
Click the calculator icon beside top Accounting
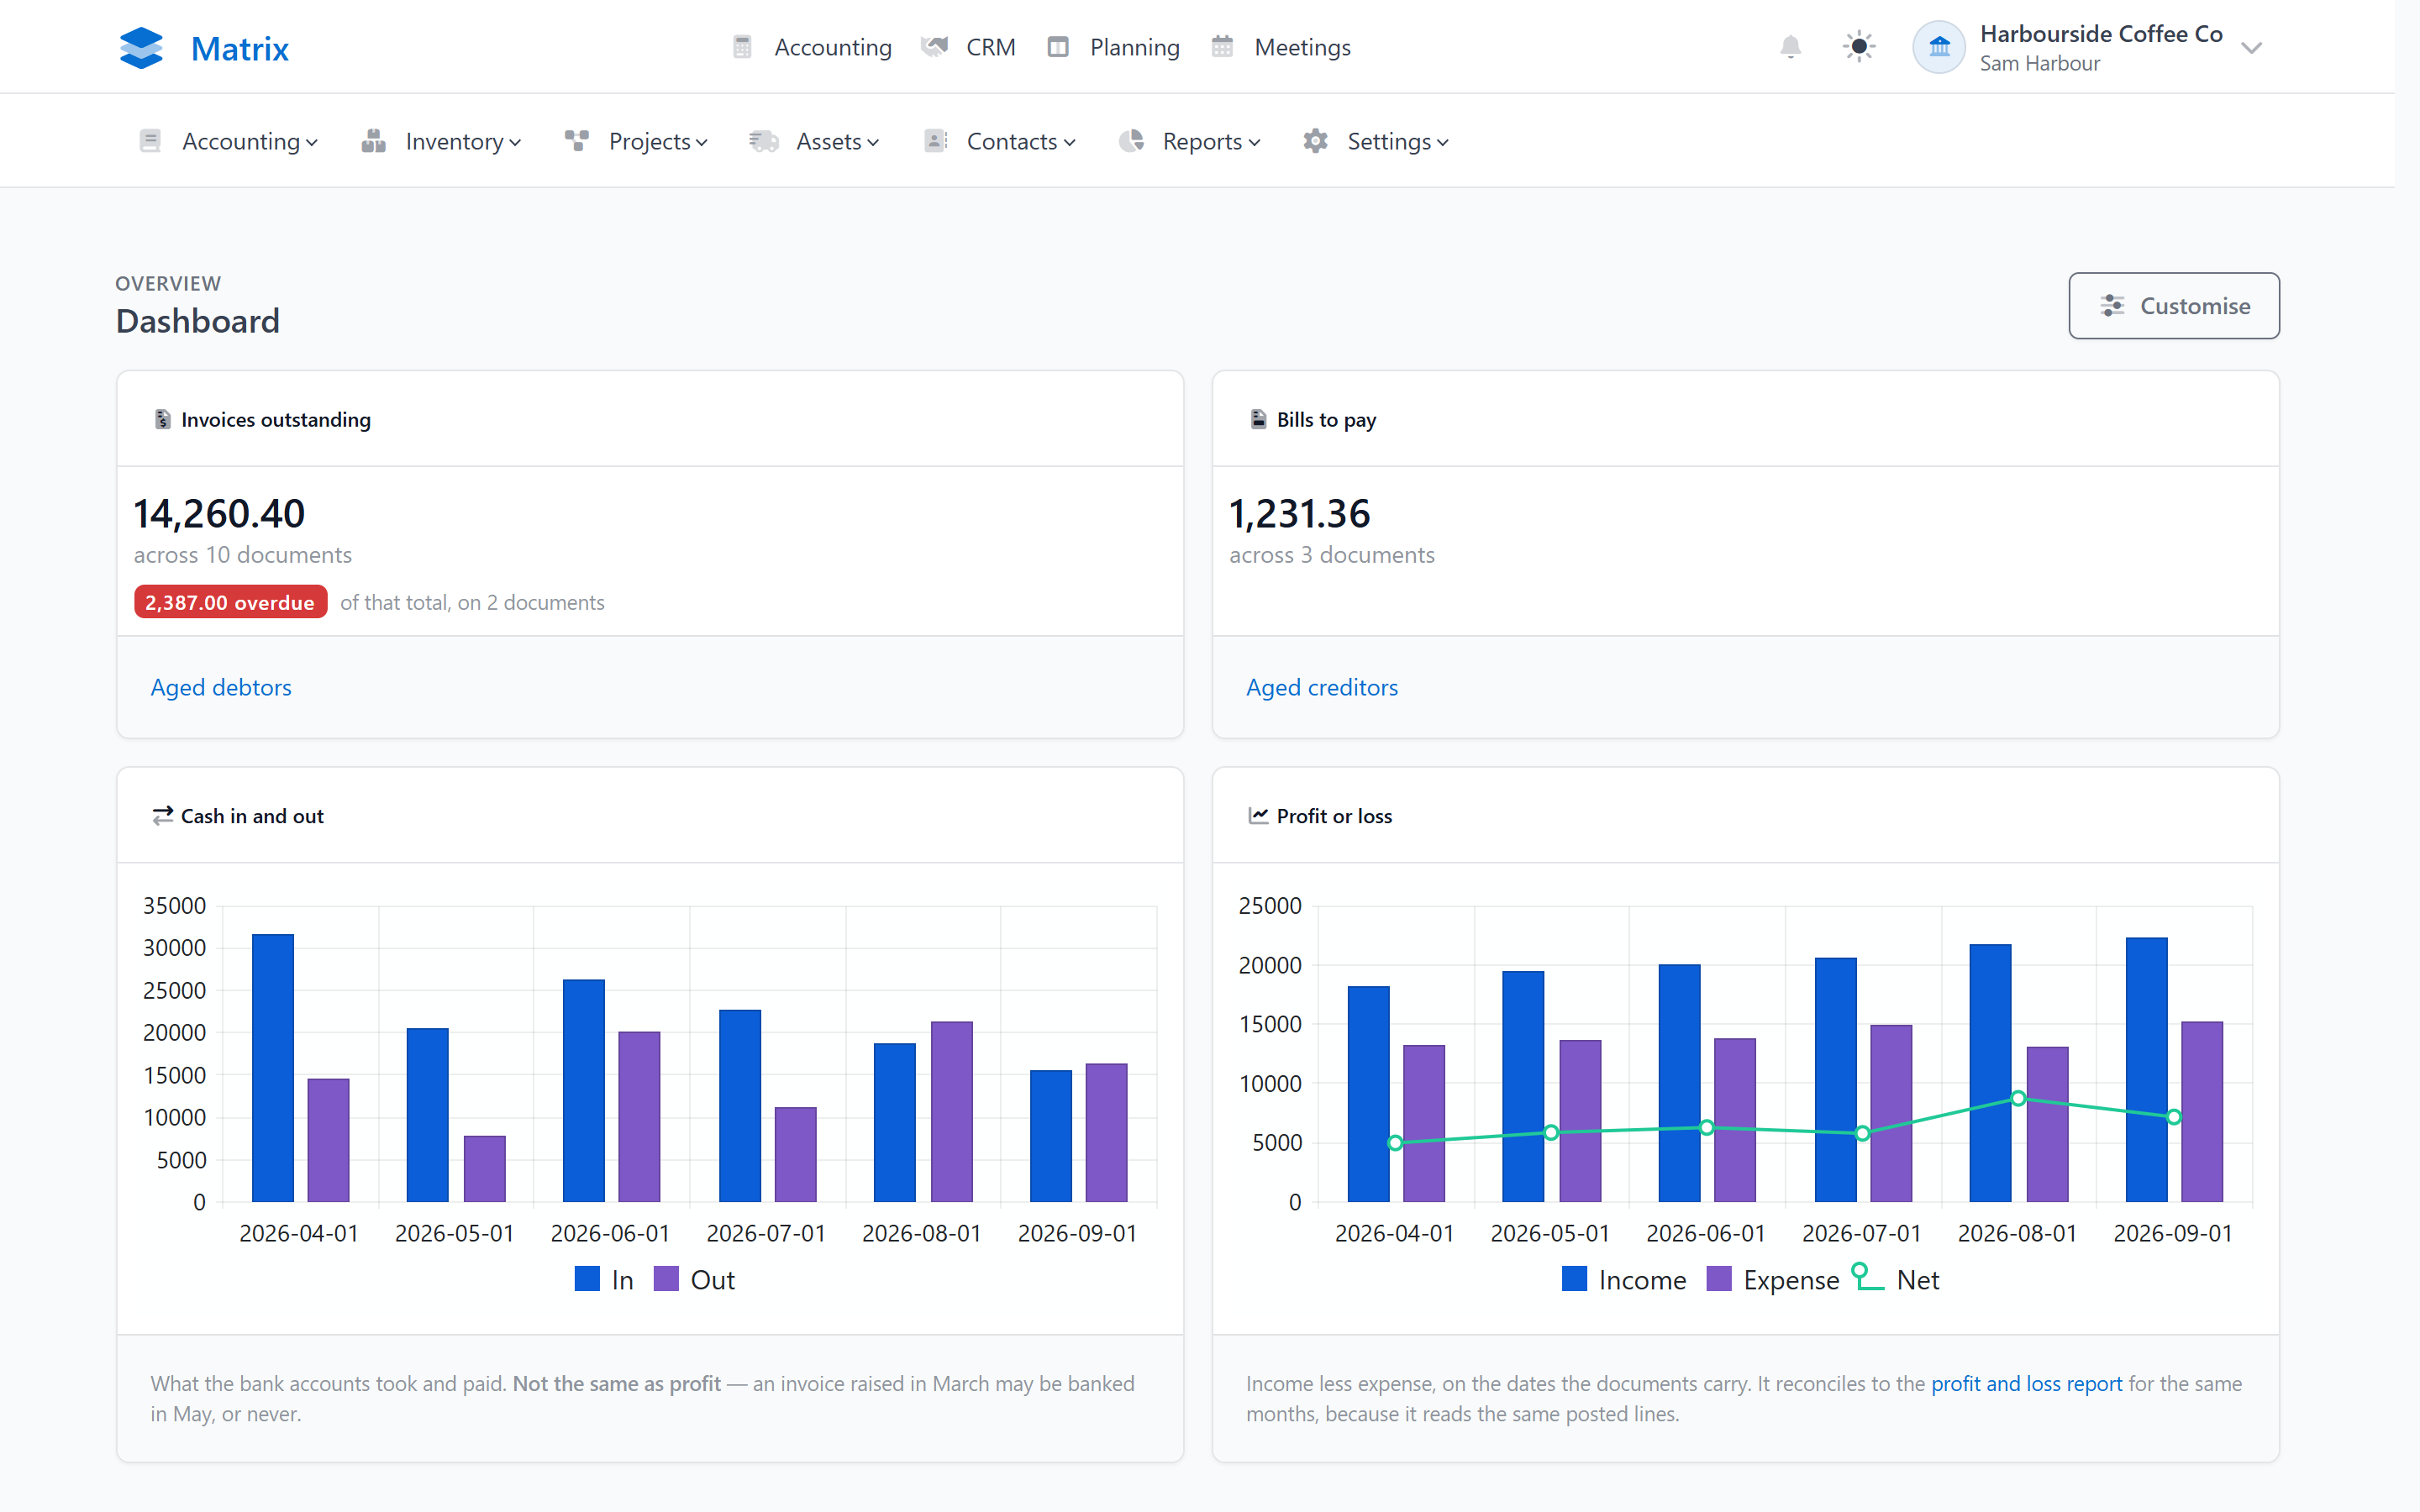[x=742, y=47]
